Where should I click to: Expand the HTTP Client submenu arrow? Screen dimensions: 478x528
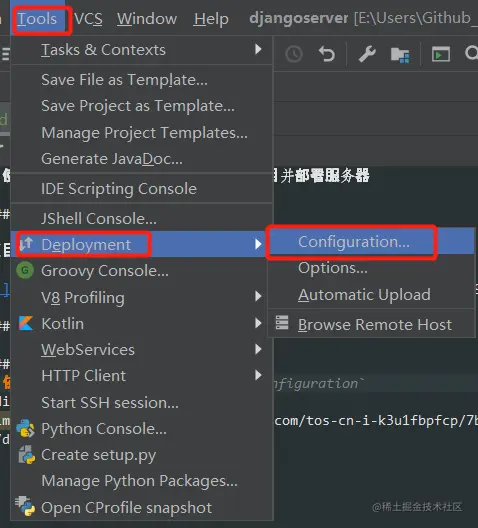point(258,375)
